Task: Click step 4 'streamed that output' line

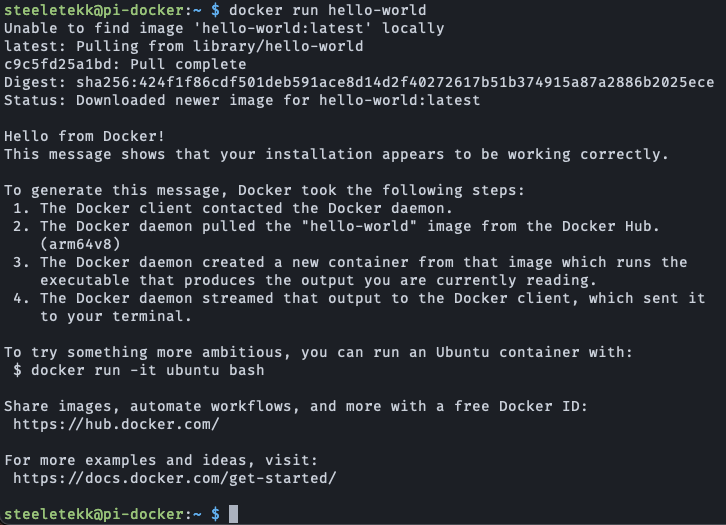Action: pyautogui.click(x=359, y=298)
